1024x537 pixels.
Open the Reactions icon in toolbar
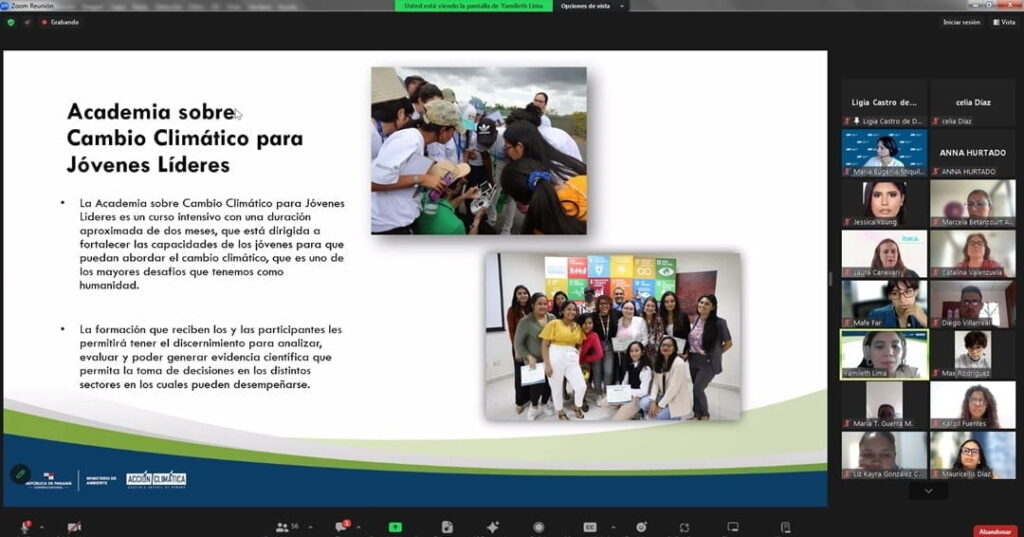641,527
